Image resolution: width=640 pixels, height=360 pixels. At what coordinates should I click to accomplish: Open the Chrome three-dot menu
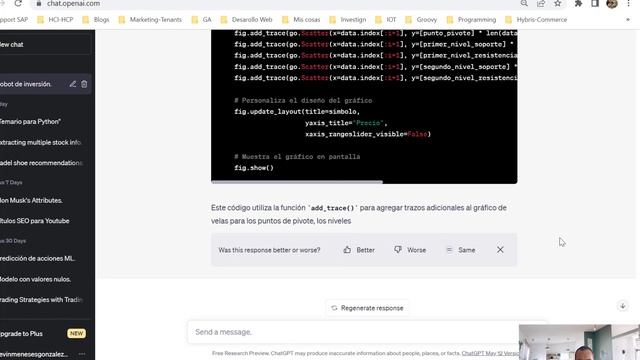point(629,3)
